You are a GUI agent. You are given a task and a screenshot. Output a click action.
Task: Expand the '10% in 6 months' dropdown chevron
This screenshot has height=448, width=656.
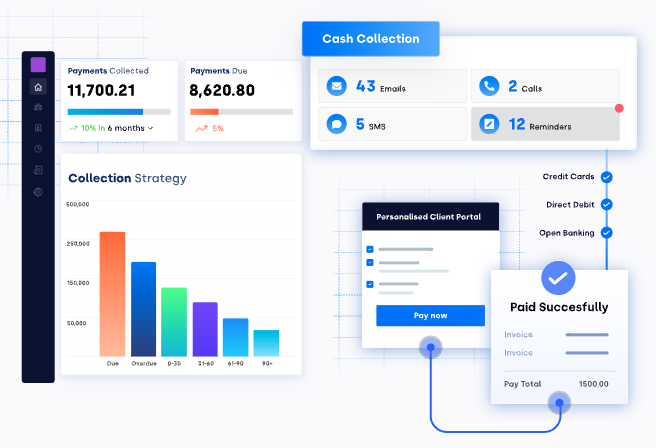(151, 128)
